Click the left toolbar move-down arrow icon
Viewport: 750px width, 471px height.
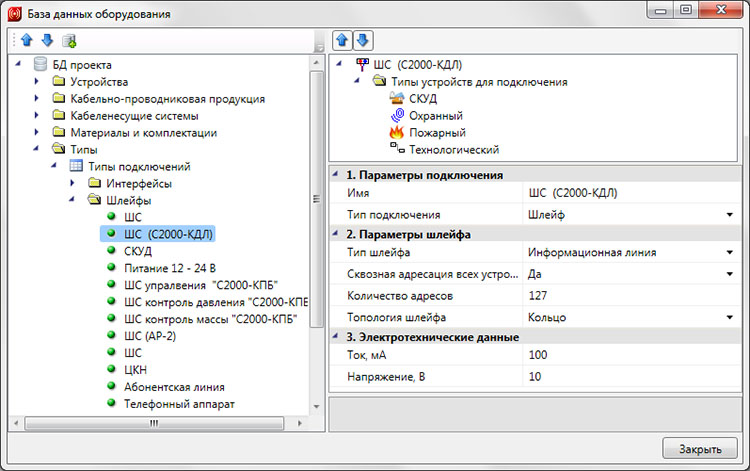47,40
